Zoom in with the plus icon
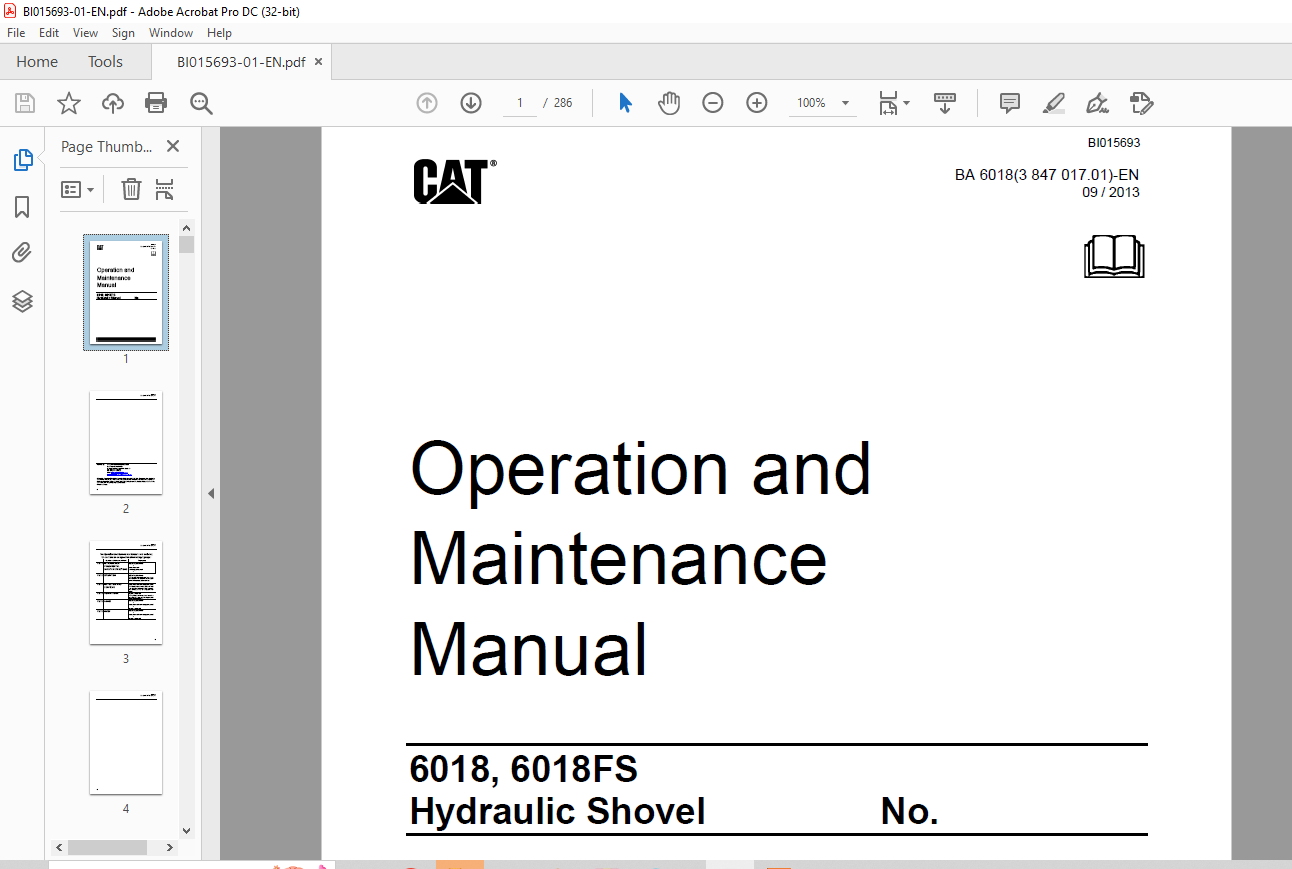Screen dimensions: 1292x869 point(757,103)
